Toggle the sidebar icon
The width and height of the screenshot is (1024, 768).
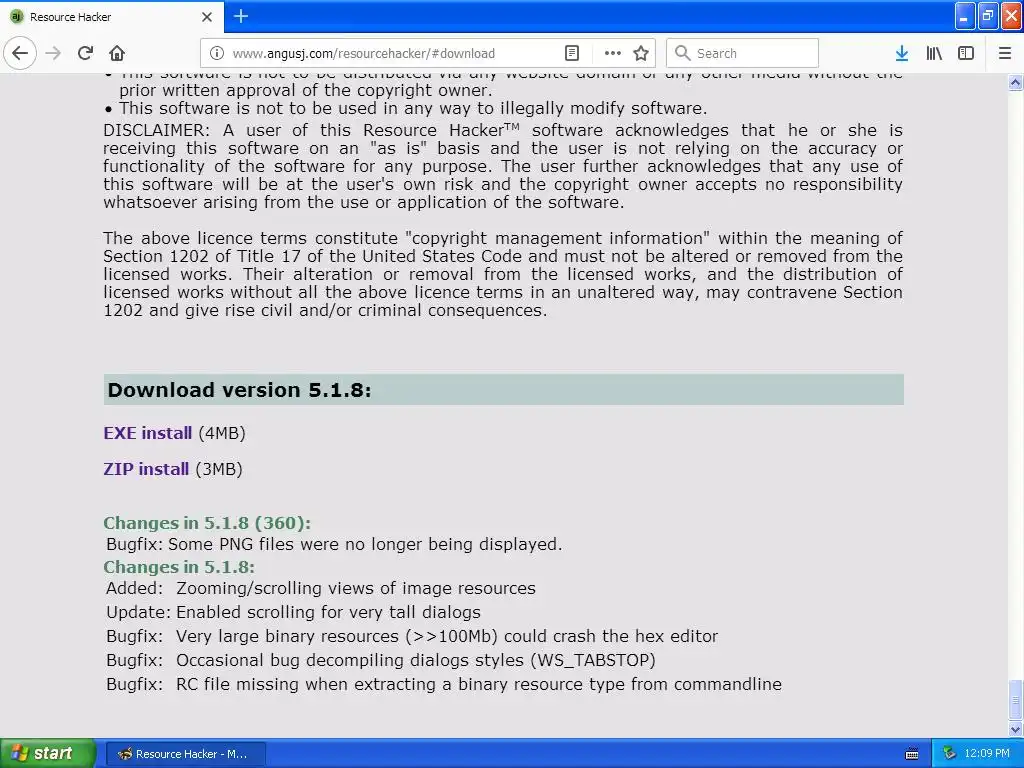click(x=966, y=53)
